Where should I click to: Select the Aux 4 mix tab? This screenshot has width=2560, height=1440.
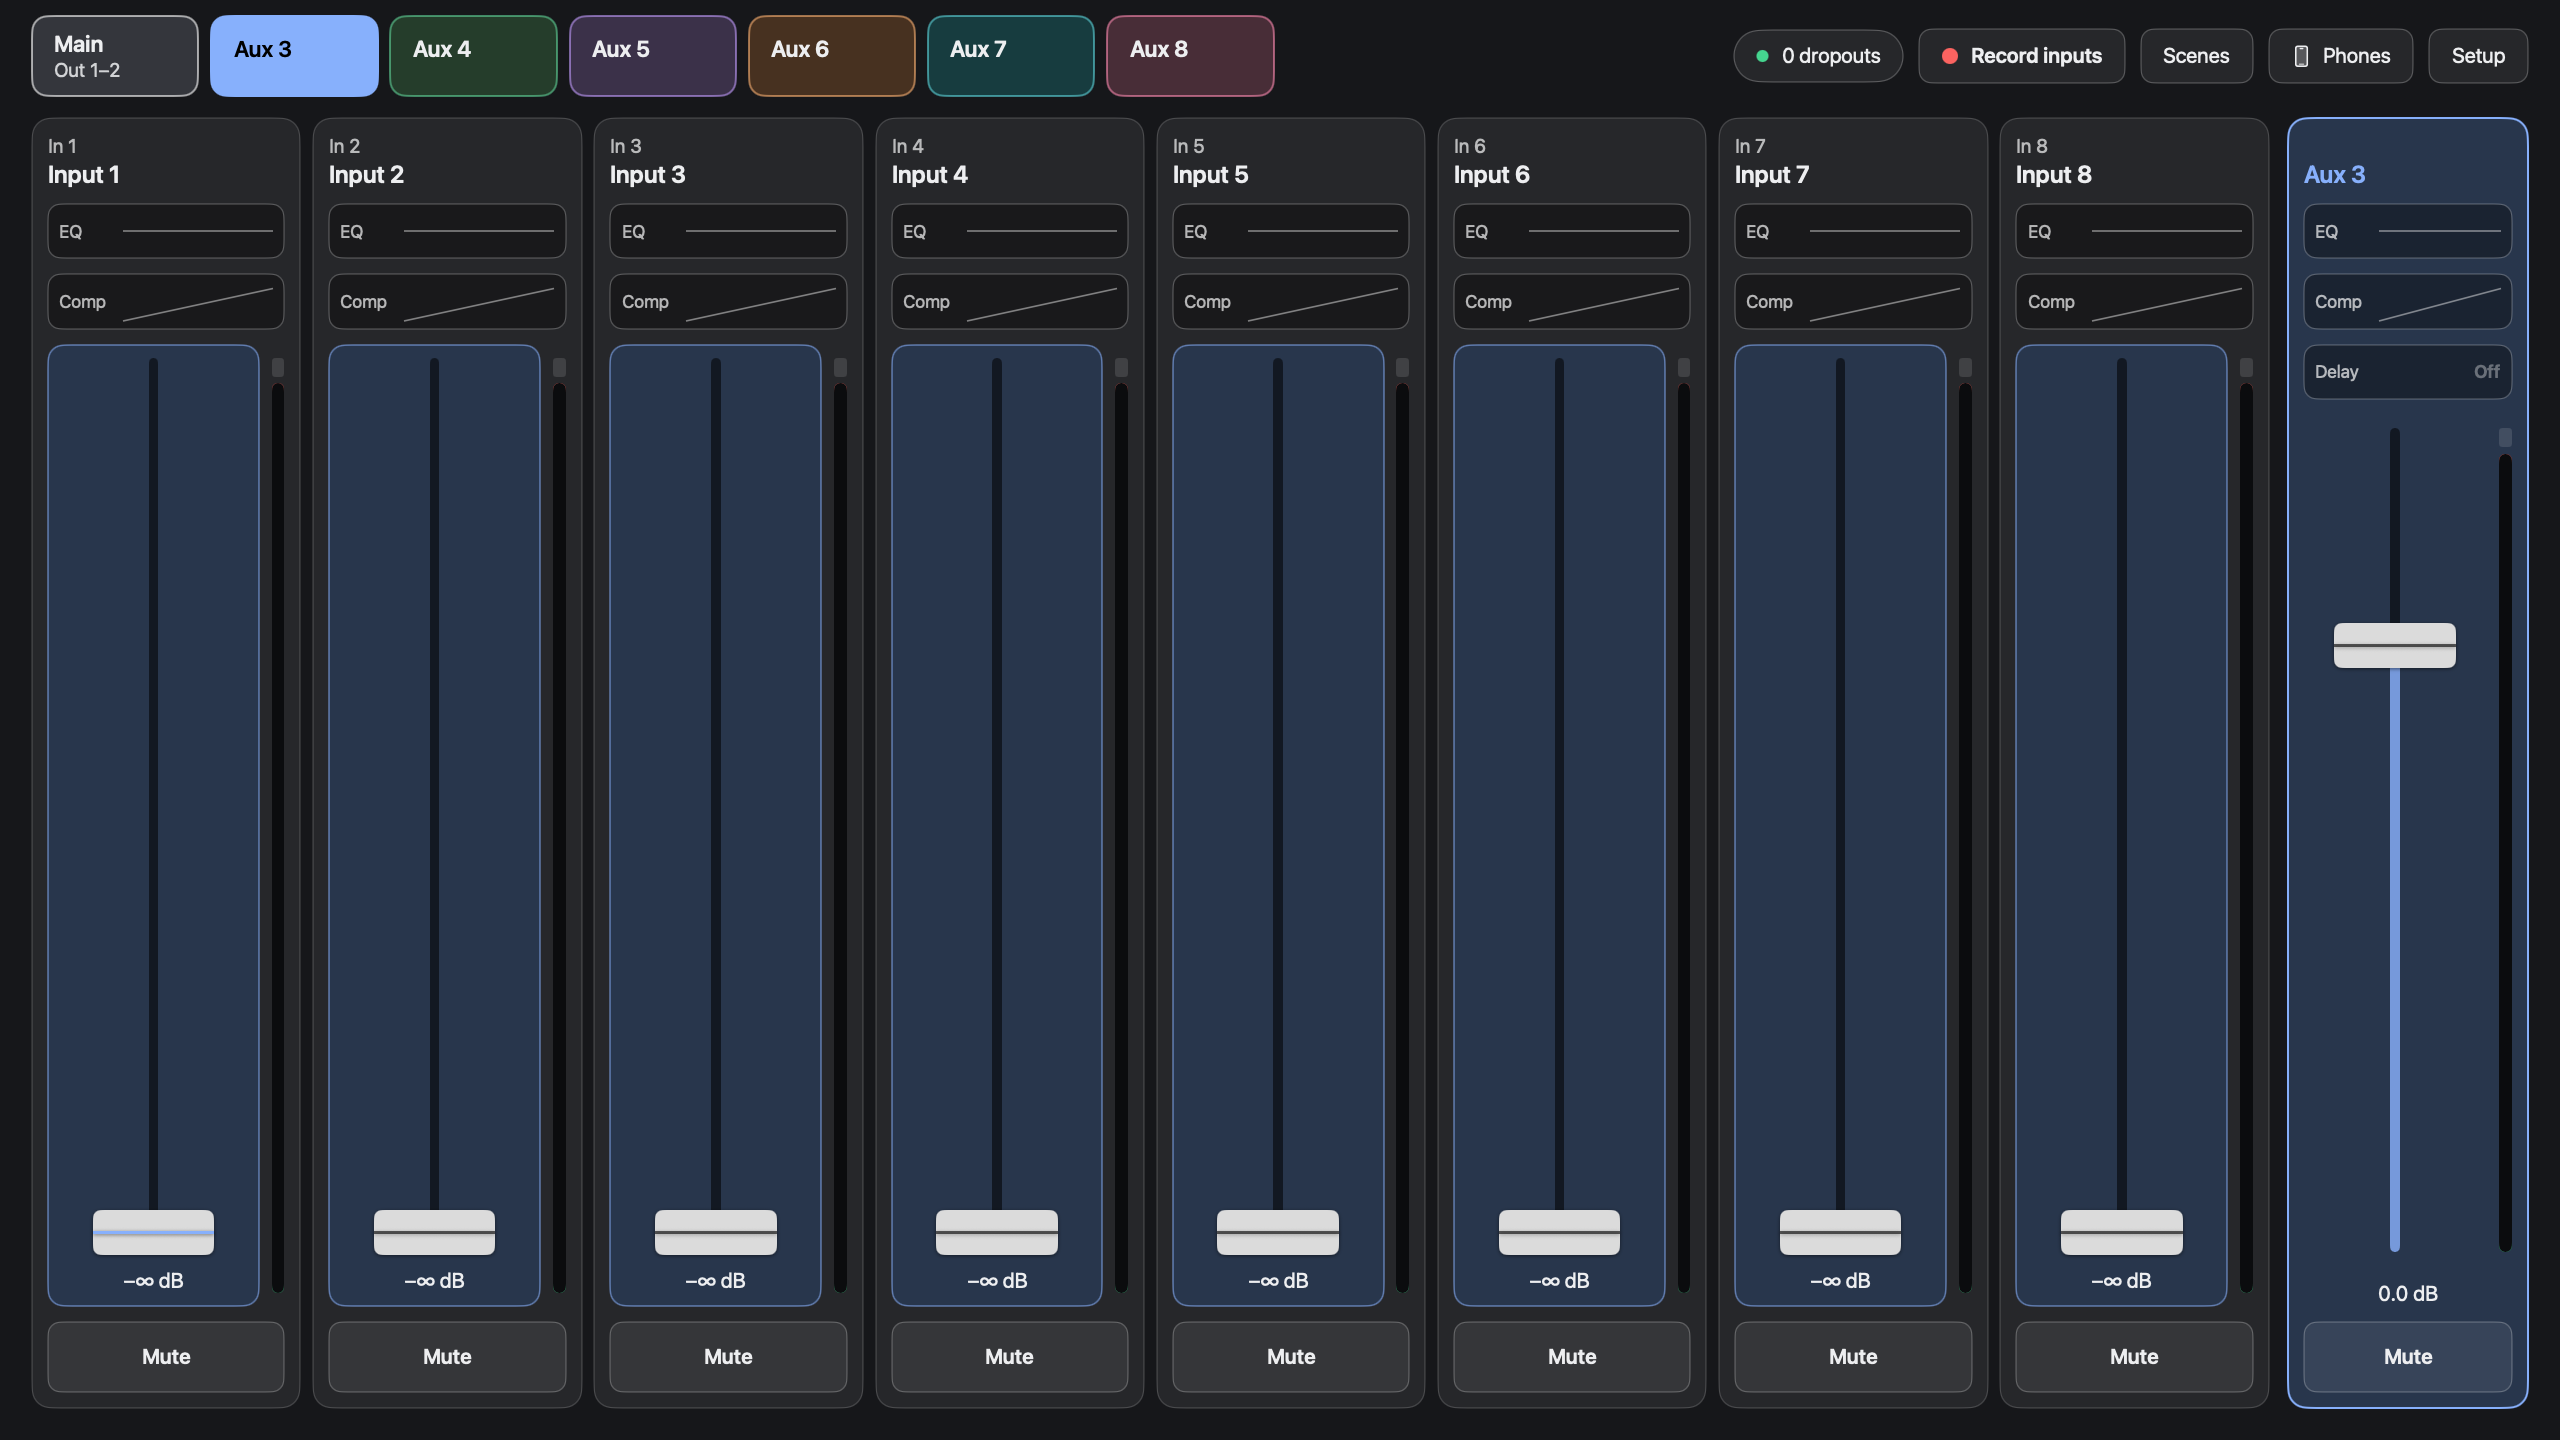tap(473, 56)
